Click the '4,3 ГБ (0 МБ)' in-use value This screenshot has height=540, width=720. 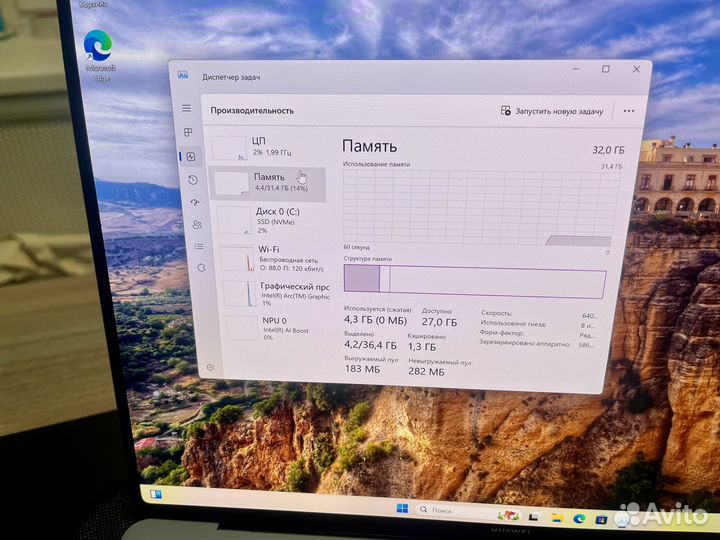(376, 320)
